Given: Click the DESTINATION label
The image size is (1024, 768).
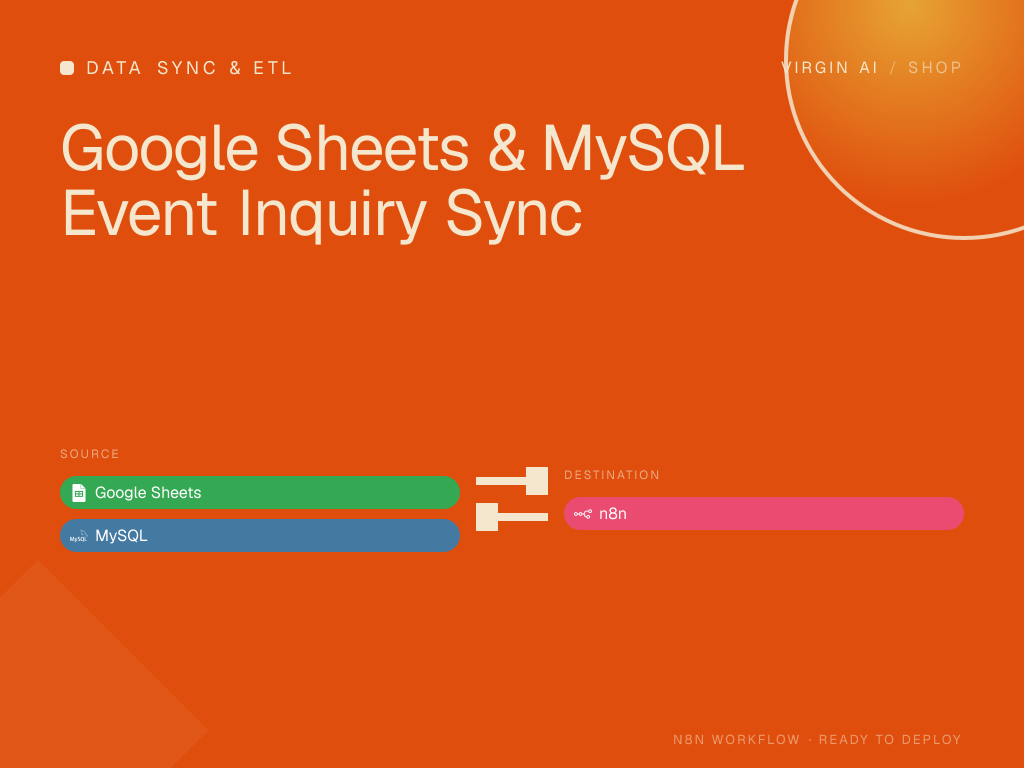Looking at the screenshot, I should coord(612,475).
